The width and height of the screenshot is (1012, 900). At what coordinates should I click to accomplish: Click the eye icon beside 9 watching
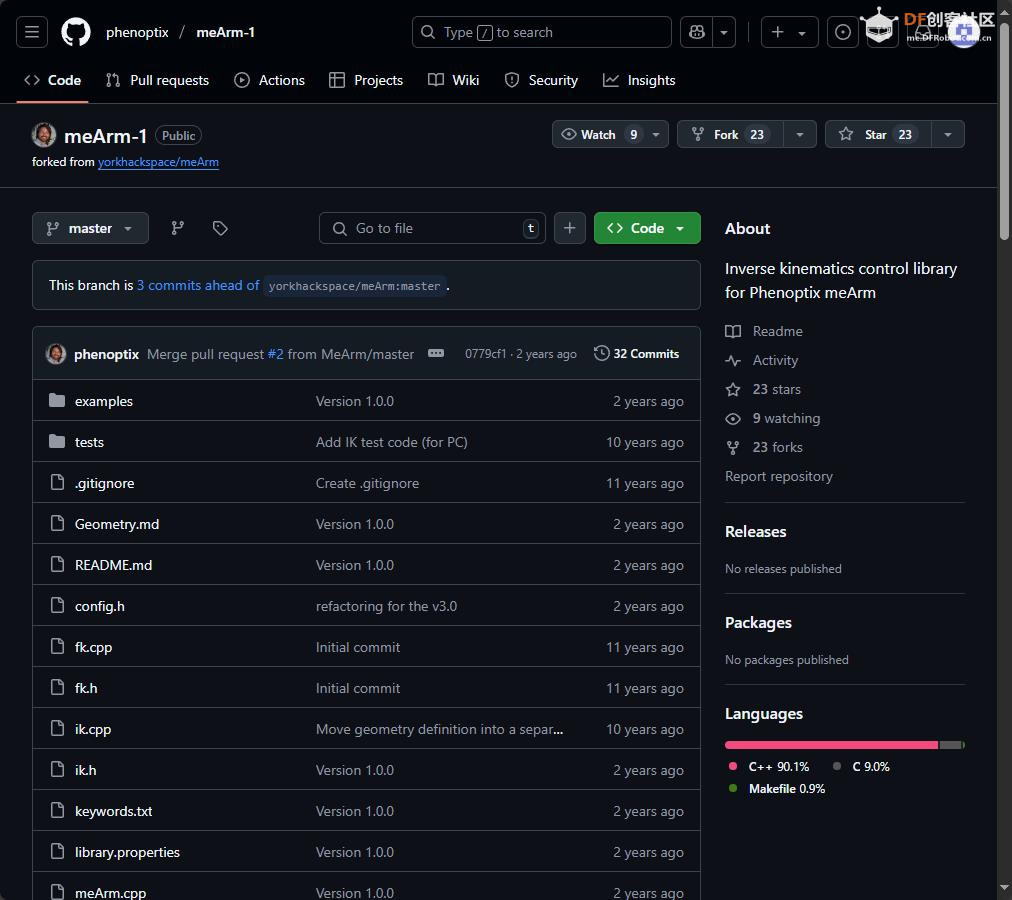pos(733,418)
